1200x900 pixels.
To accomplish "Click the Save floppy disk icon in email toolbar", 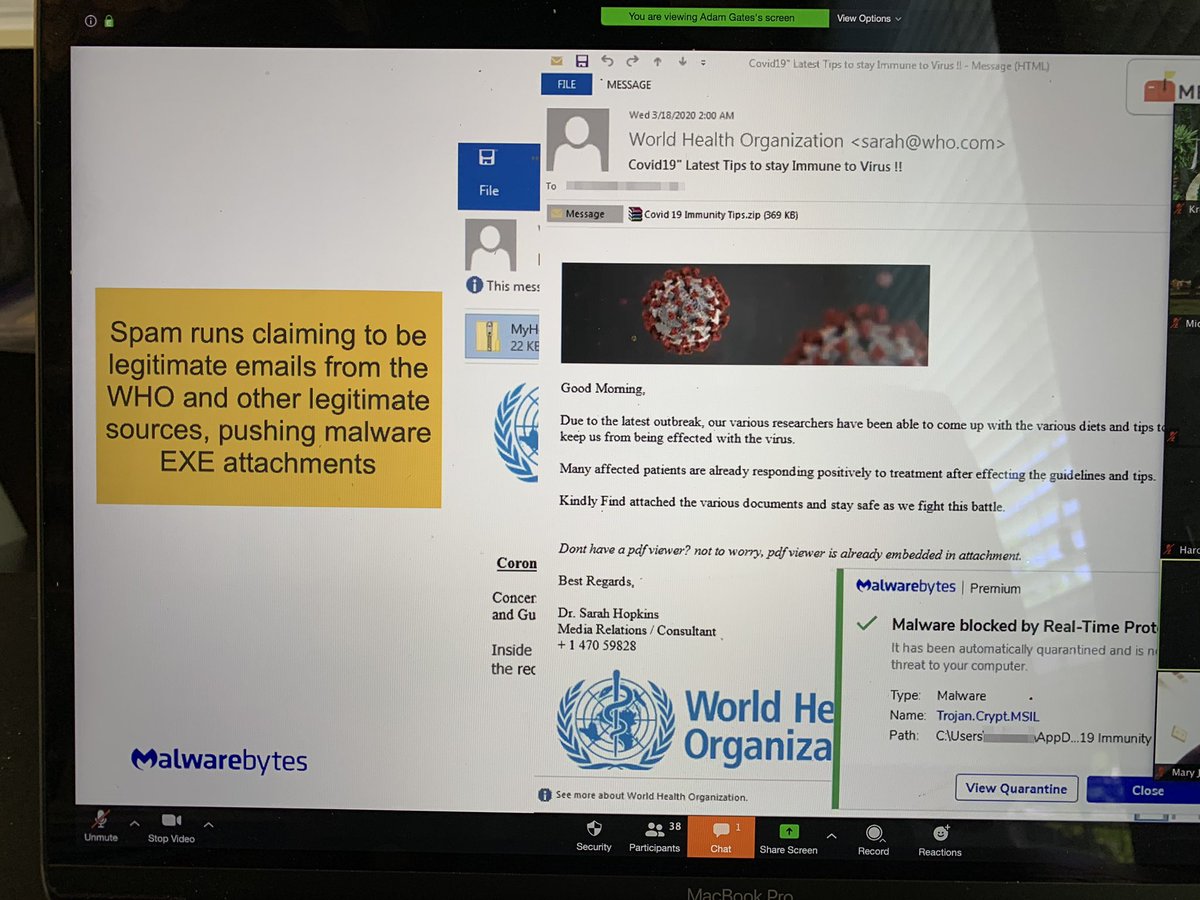I will pos(582,61).
